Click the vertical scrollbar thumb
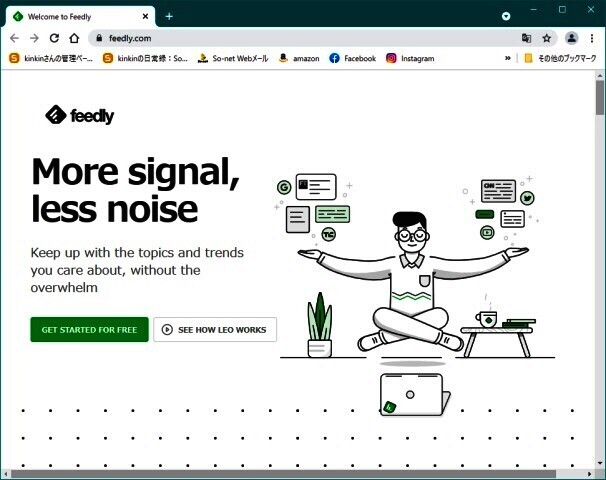Viewport: 606px width, 480px height. point(599,98)
